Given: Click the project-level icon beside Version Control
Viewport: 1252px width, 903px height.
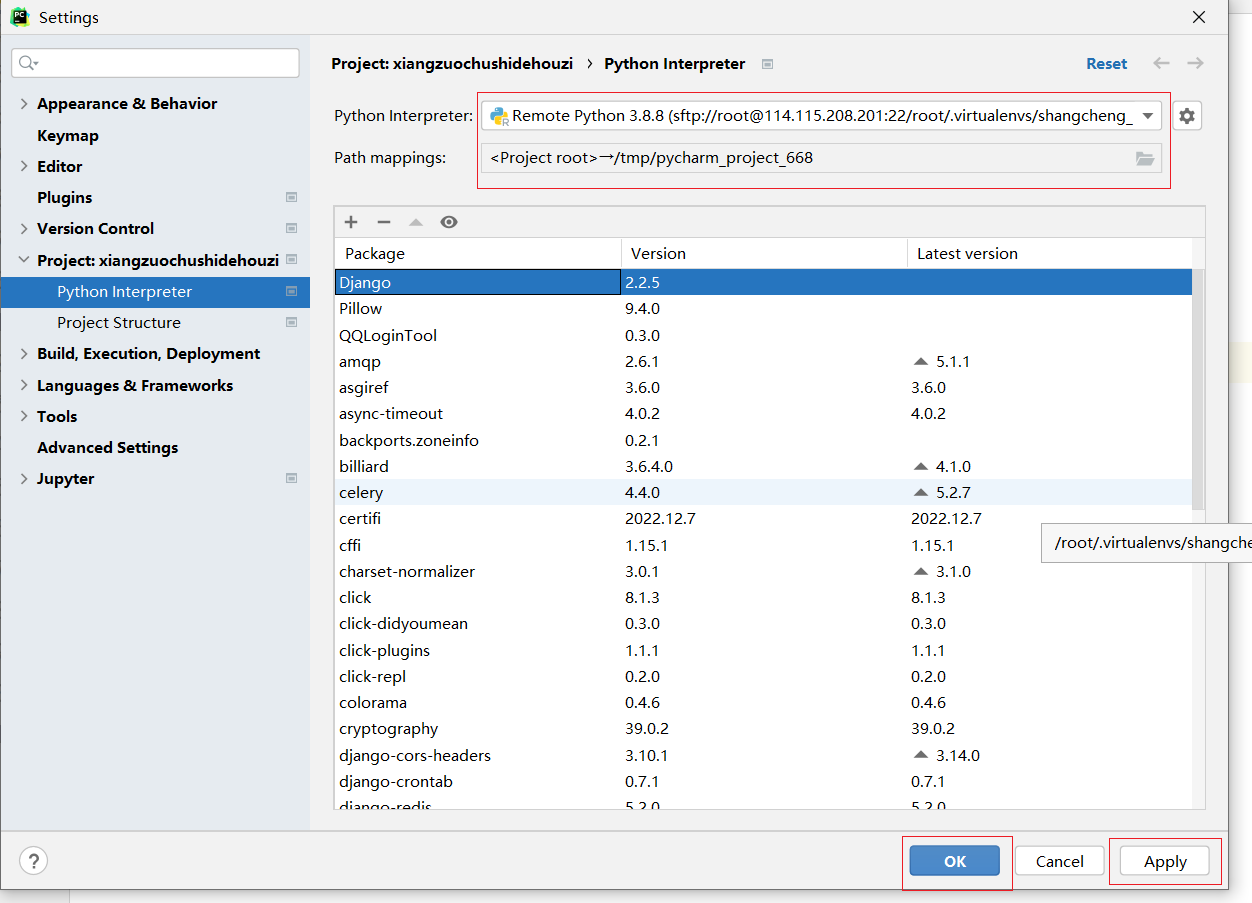Looking at the screenshot, I should pos(291,228).
